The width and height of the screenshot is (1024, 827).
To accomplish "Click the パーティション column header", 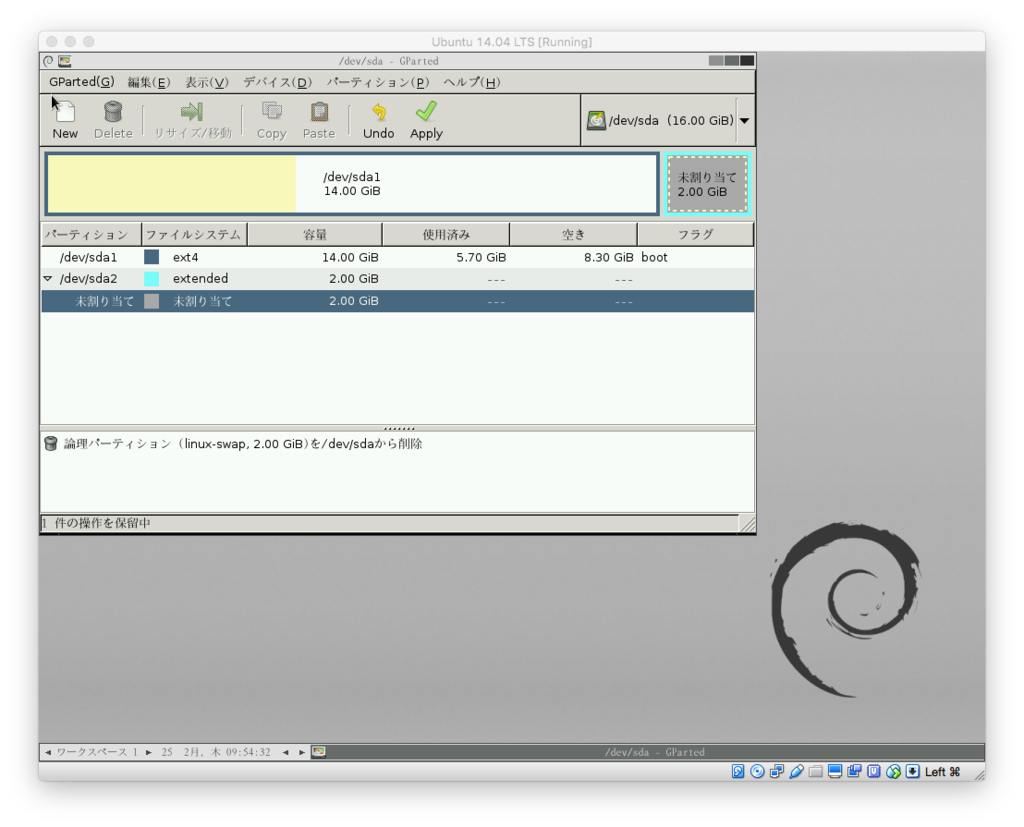I will click(x=91, y=235).
